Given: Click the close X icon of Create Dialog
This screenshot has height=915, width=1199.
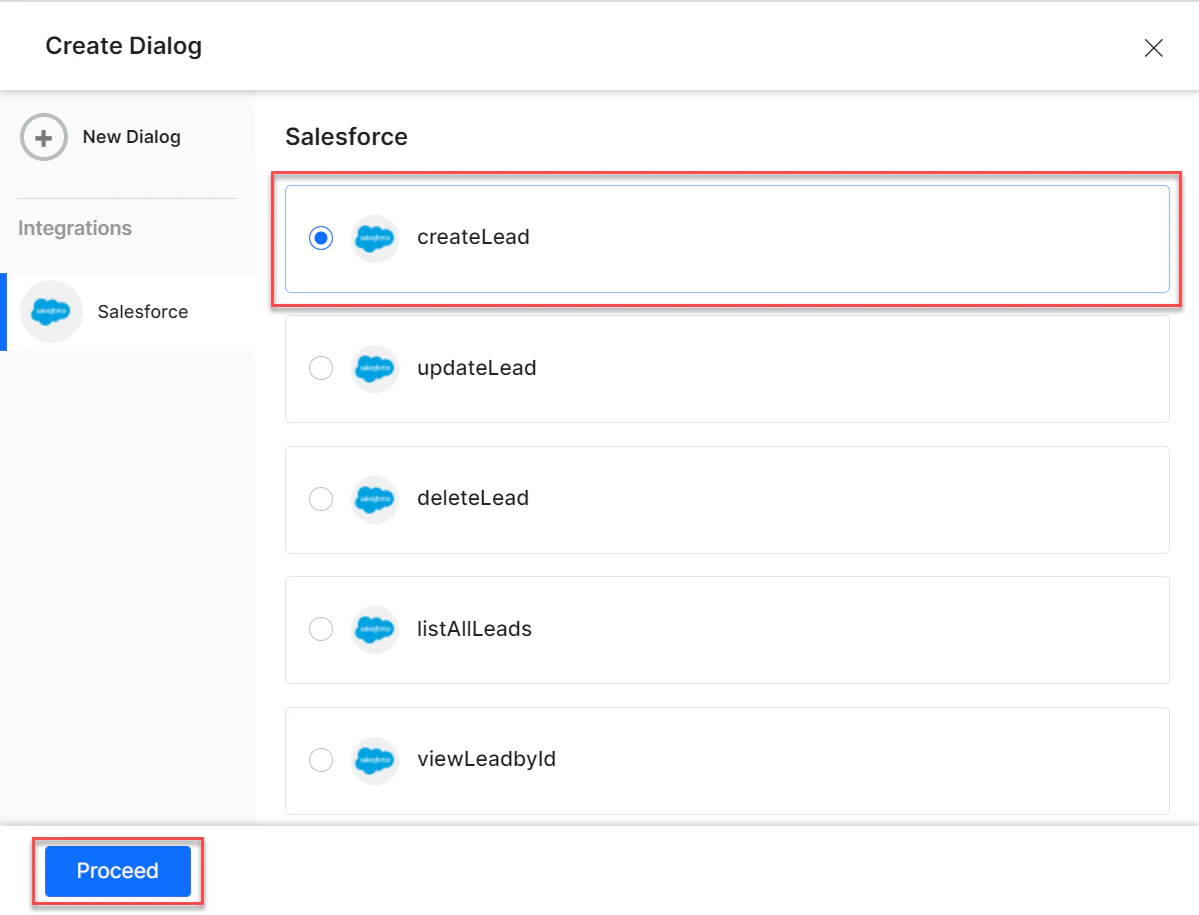Looking at the screenshot, I should 1153,47.
